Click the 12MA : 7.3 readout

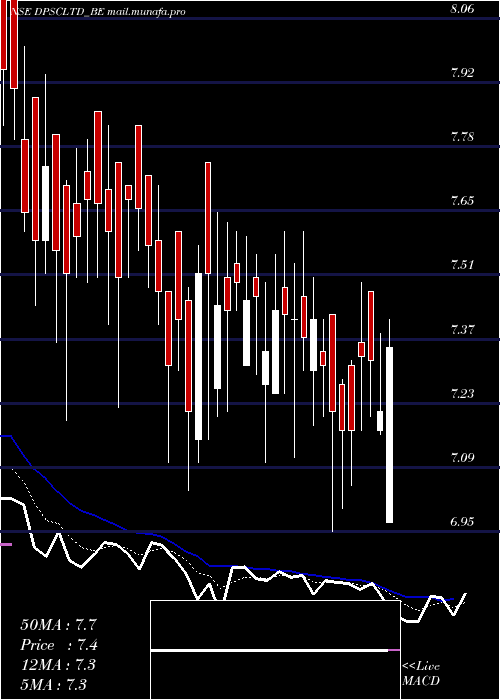(58, 665)
